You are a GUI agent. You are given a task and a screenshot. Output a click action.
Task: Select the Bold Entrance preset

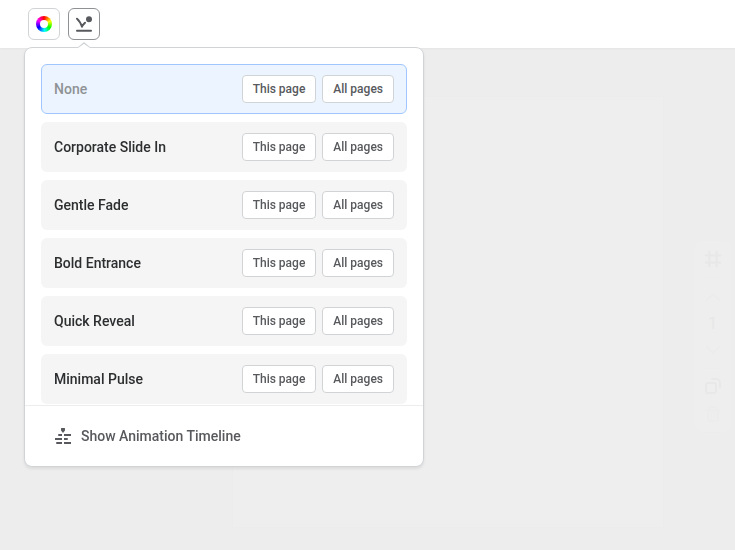224,263
